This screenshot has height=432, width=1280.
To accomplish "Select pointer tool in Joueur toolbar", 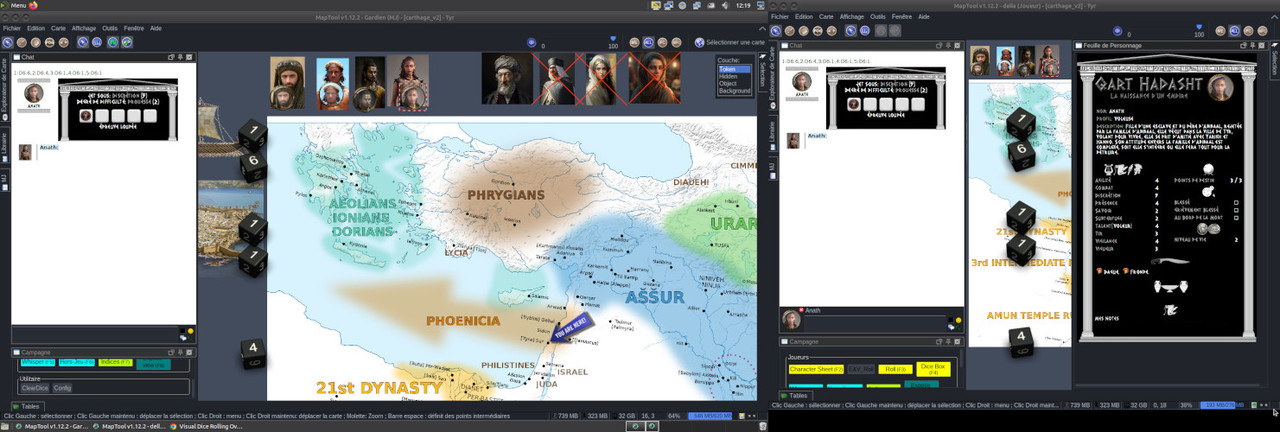I will coord(776,31).
